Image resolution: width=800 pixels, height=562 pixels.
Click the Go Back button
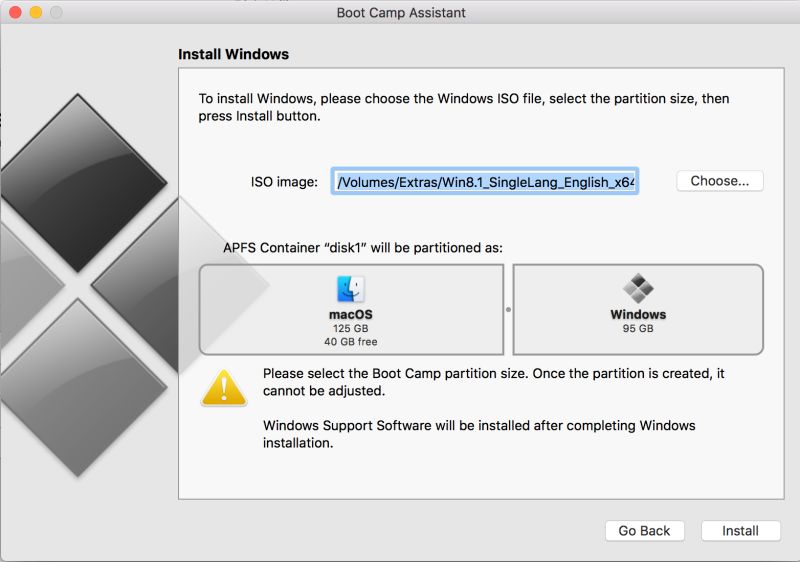coord(644,531)
